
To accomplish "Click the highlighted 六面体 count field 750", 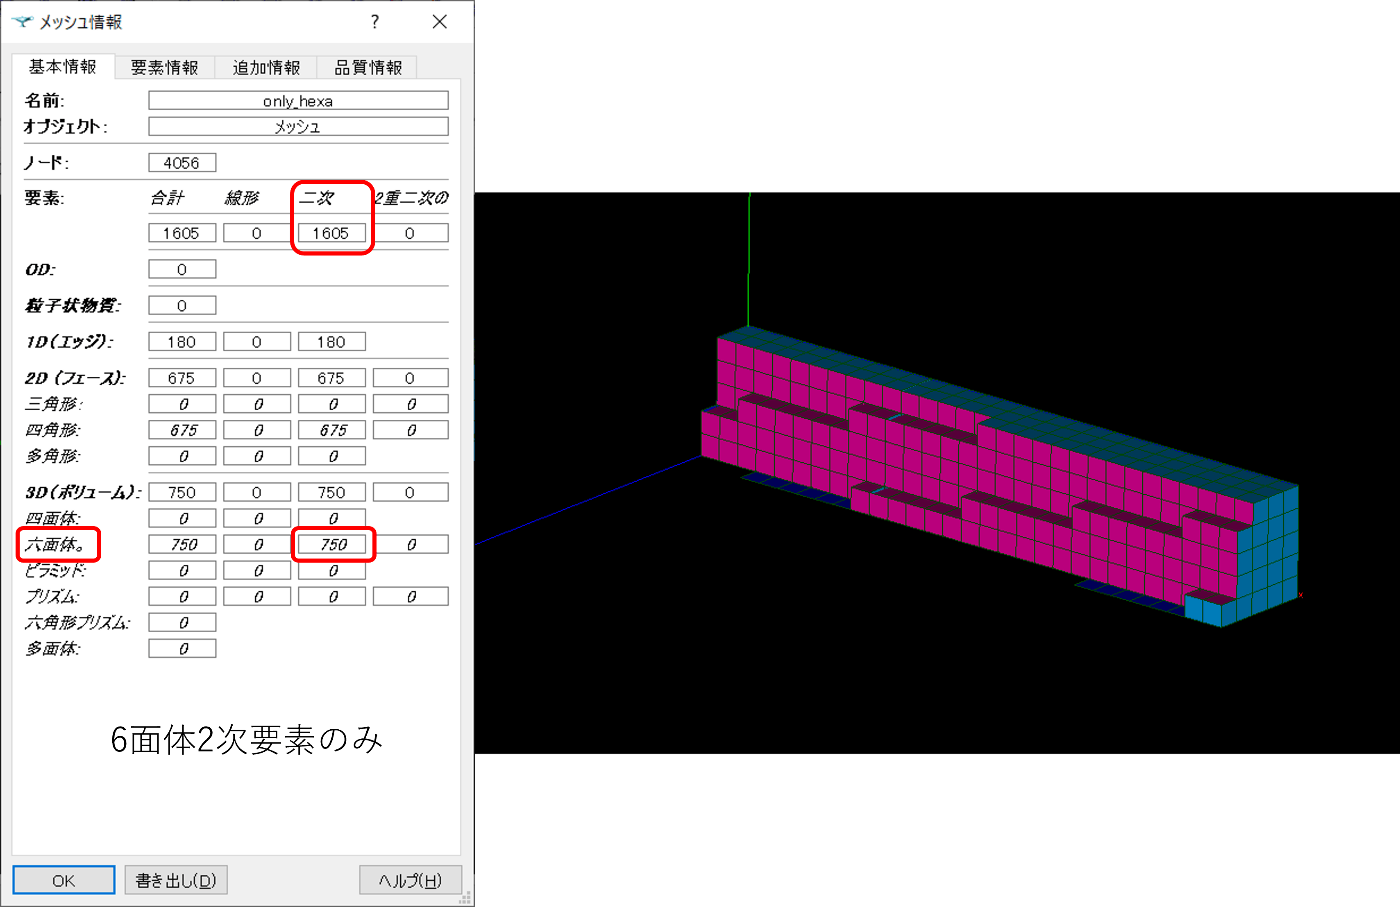I will click(331, 544).
